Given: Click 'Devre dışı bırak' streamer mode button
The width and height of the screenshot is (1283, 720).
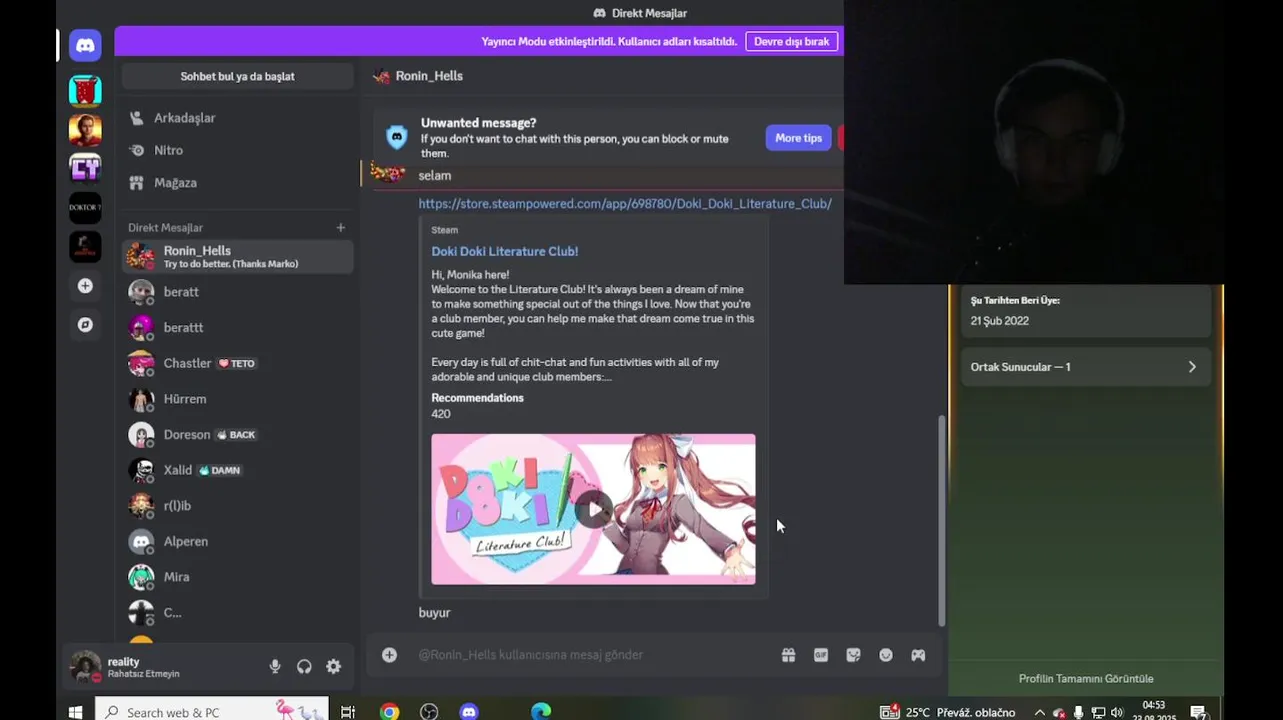Looking at the screenshot, I should click(x=791, y=41).
